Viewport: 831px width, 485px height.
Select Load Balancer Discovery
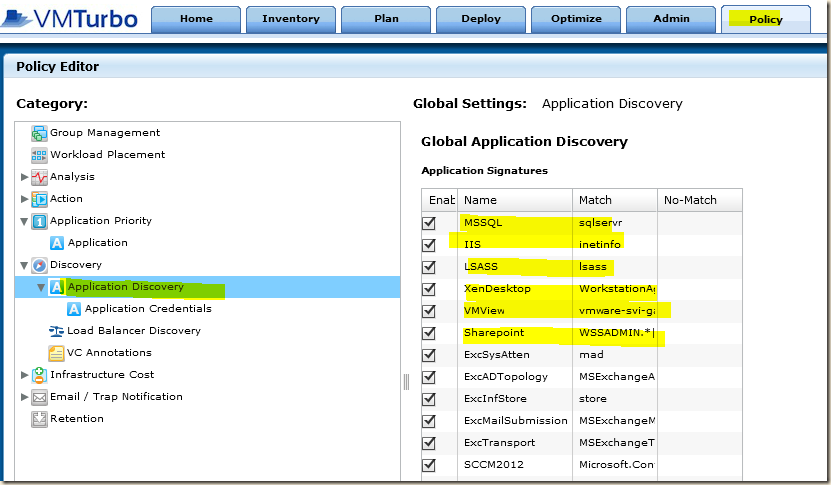click(x=134, y=331)
